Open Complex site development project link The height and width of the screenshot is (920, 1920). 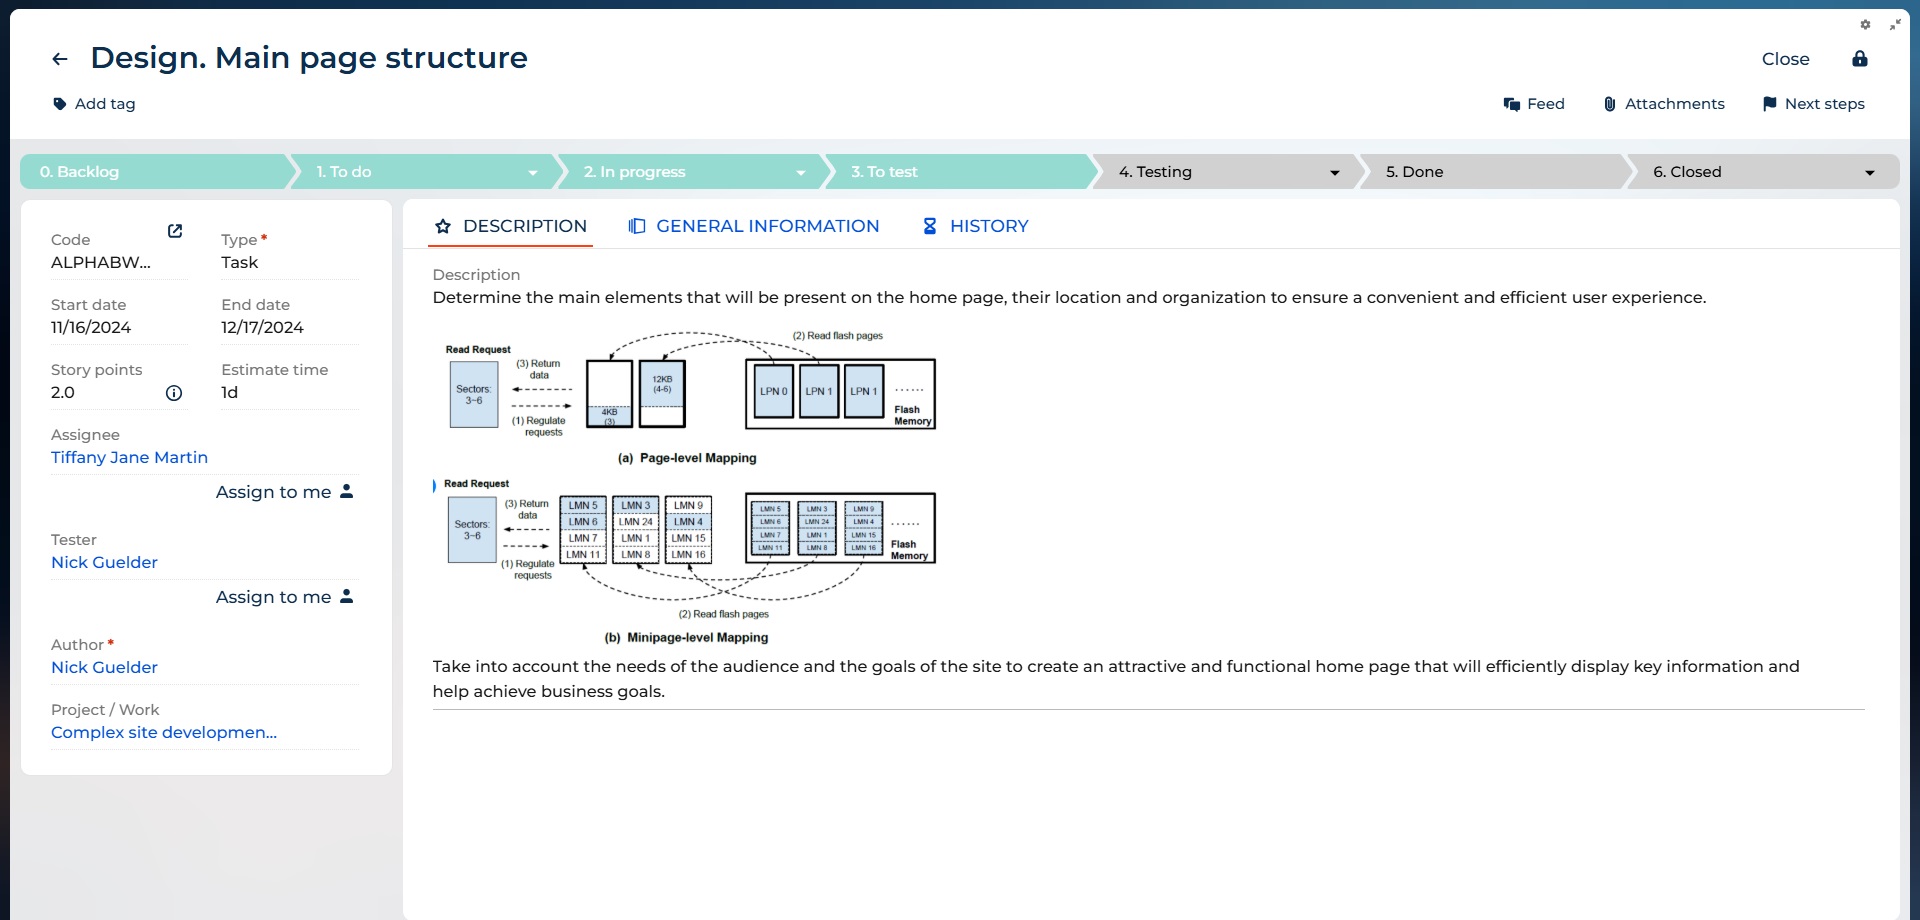coord(164,732)
